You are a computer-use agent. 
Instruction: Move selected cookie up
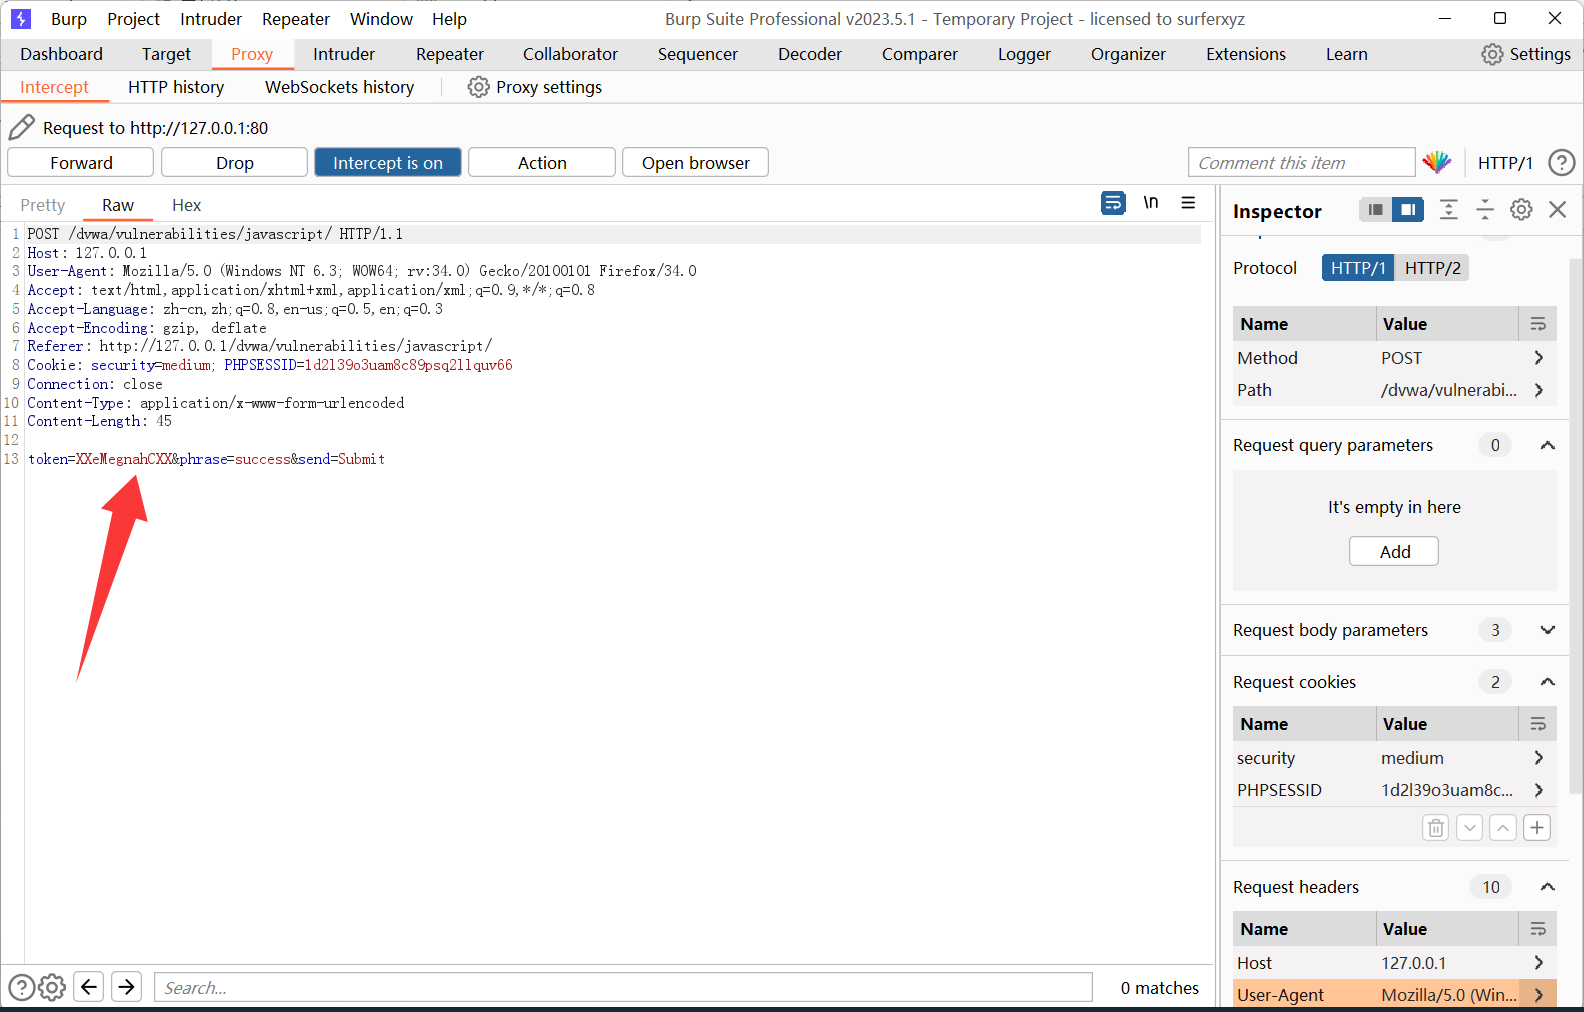tap(1503, 828)
